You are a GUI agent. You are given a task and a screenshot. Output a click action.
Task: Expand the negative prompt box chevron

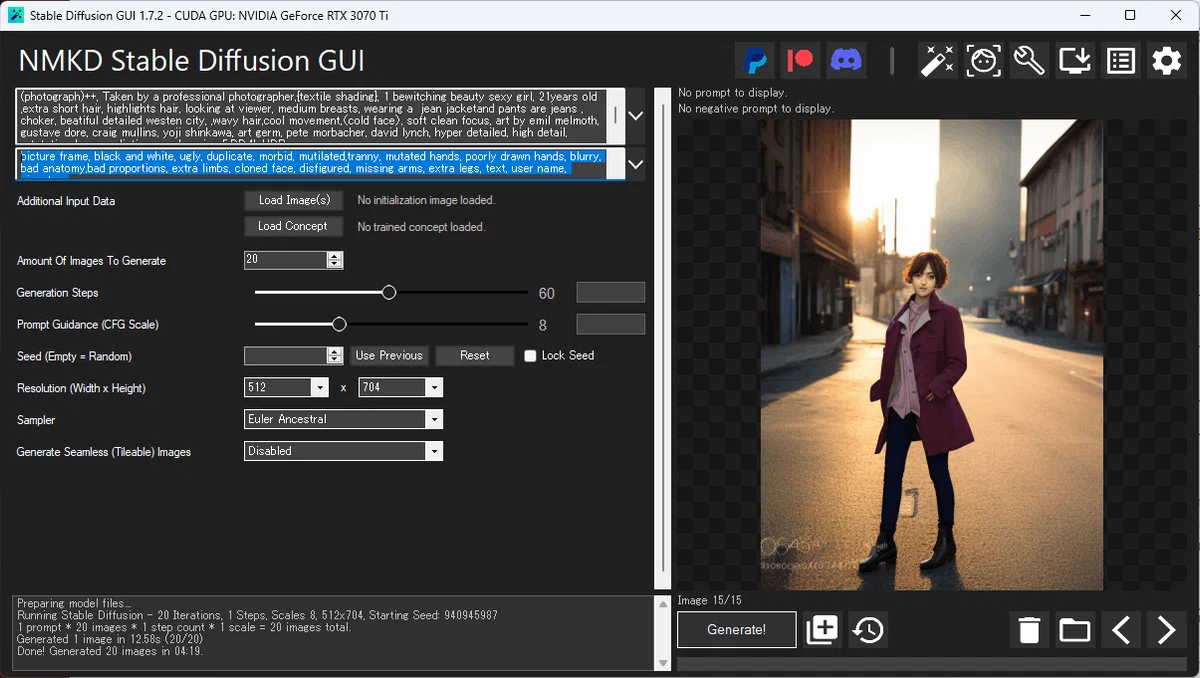[635, 163]
